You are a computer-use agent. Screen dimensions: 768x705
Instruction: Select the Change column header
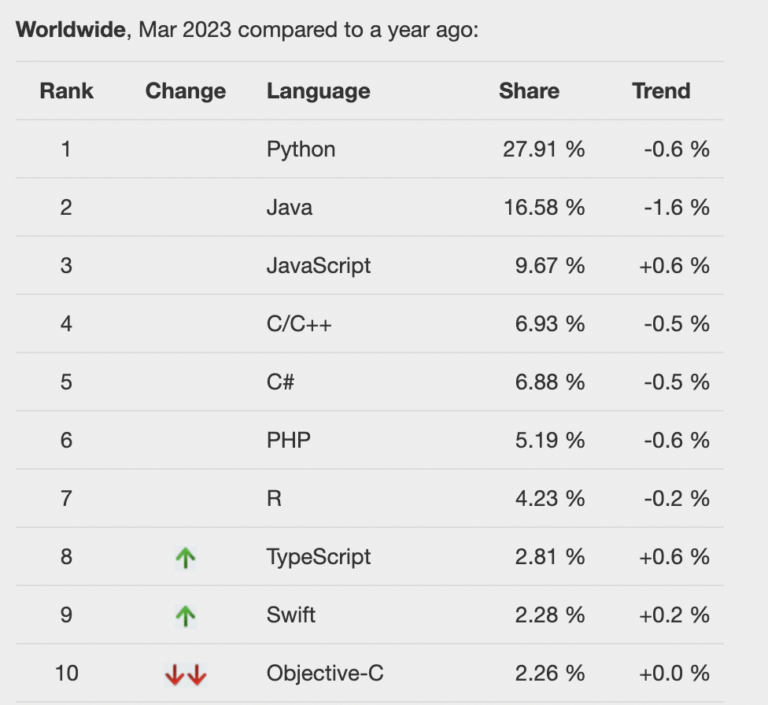[186, 91]
